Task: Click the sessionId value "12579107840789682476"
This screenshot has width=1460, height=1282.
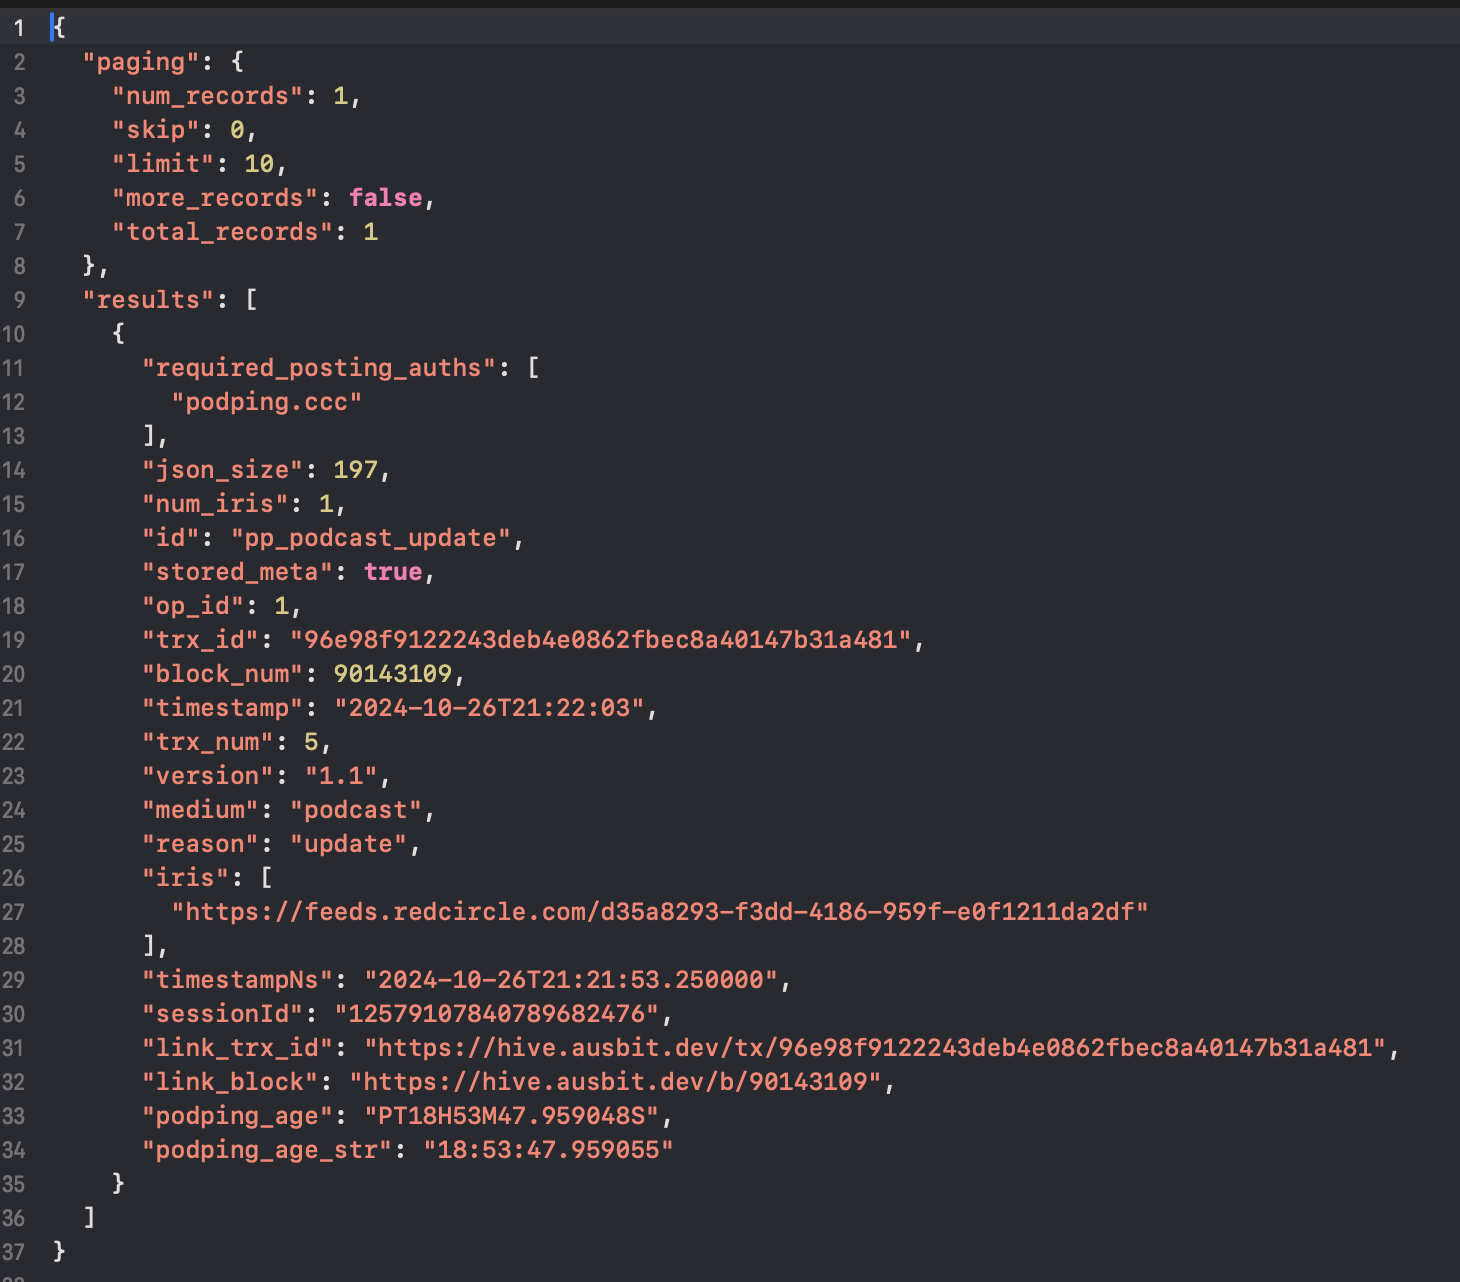Action: 497,1014
